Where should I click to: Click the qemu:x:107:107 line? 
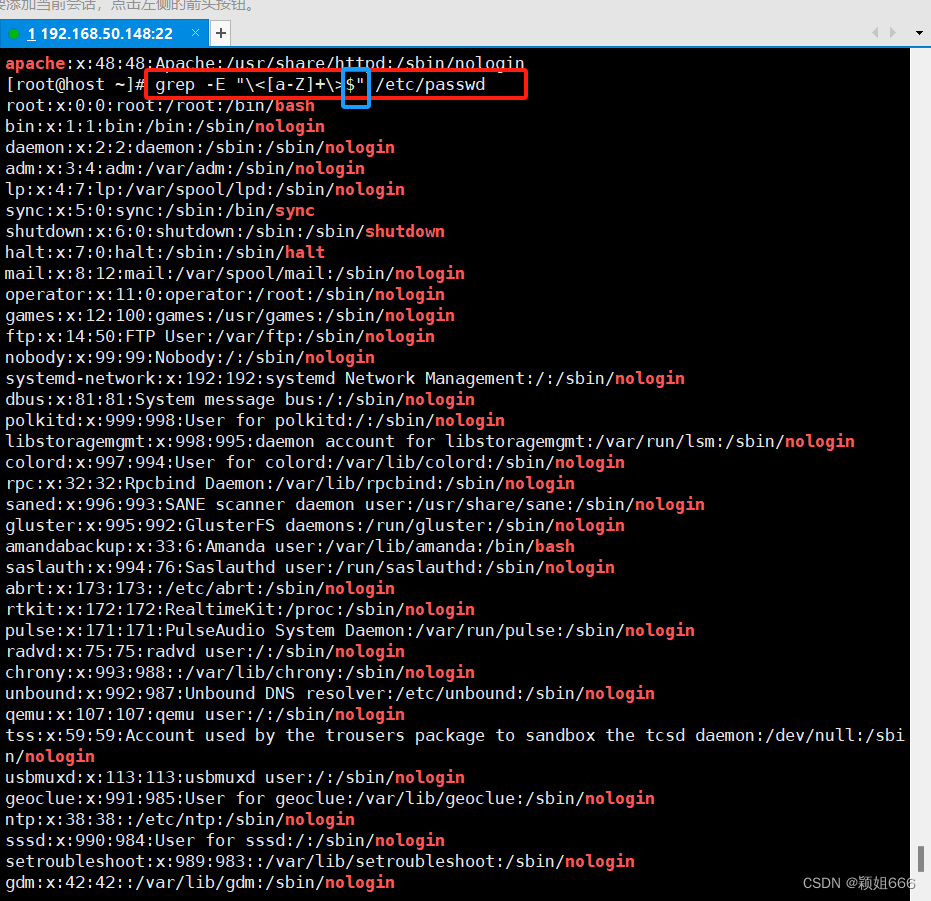(205, 714)
